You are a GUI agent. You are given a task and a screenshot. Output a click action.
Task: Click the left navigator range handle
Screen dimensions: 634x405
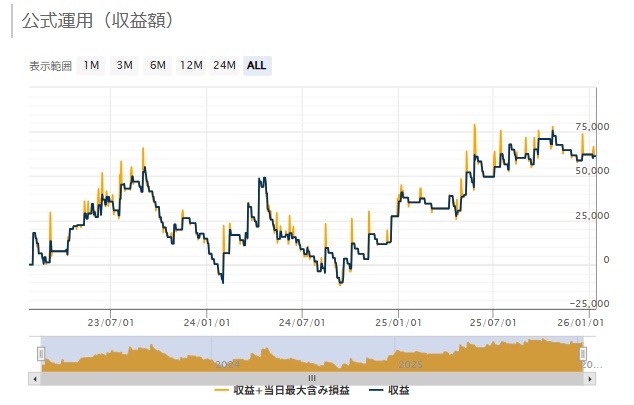pos(41,354)
